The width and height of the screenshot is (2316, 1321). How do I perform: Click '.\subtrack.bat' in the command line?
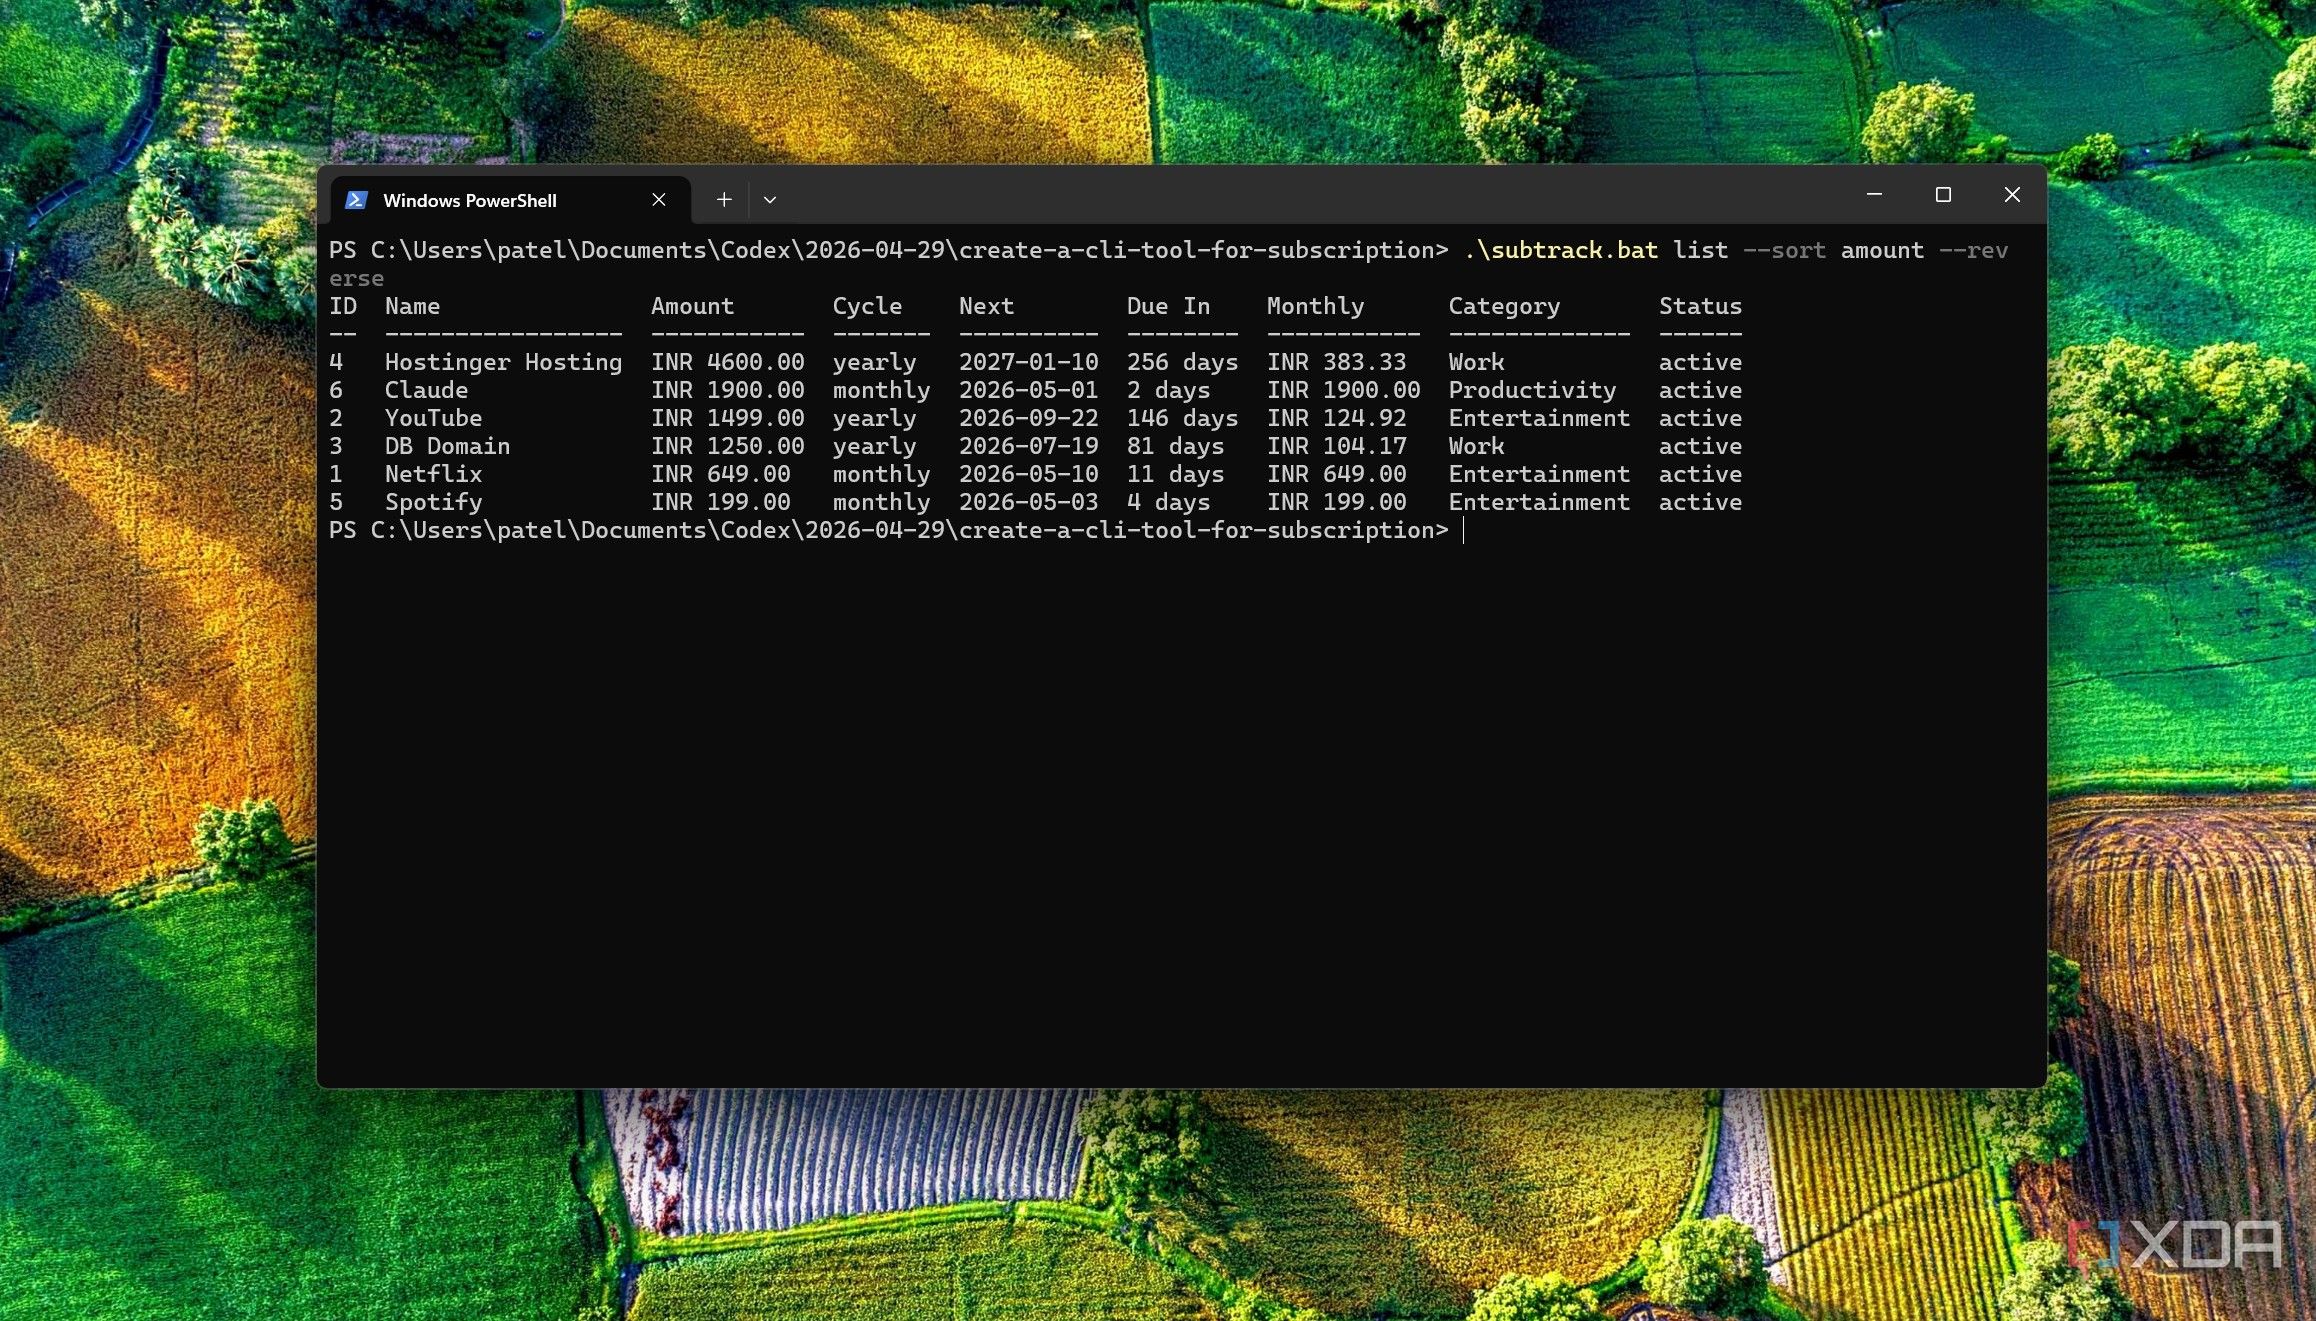[x=1560, y=250]
